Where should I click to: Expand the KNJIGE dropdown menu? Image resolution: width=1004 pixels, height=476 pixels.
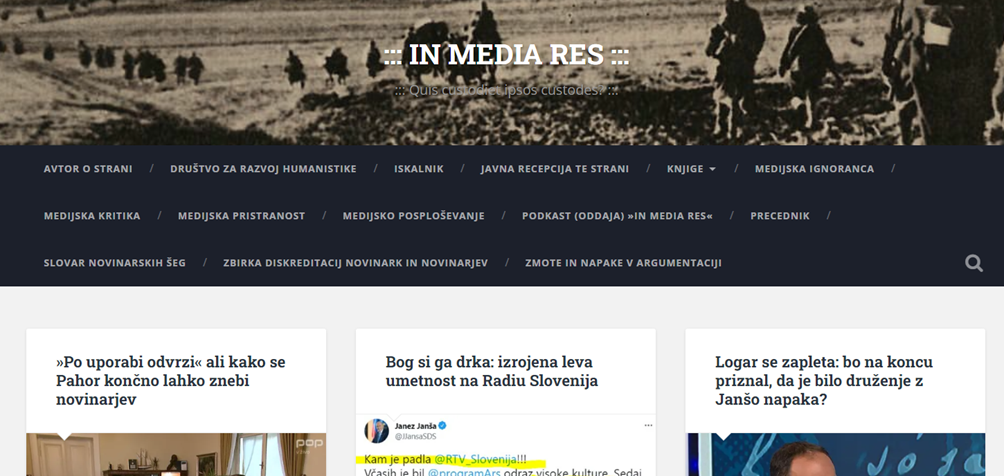(691, 169)
